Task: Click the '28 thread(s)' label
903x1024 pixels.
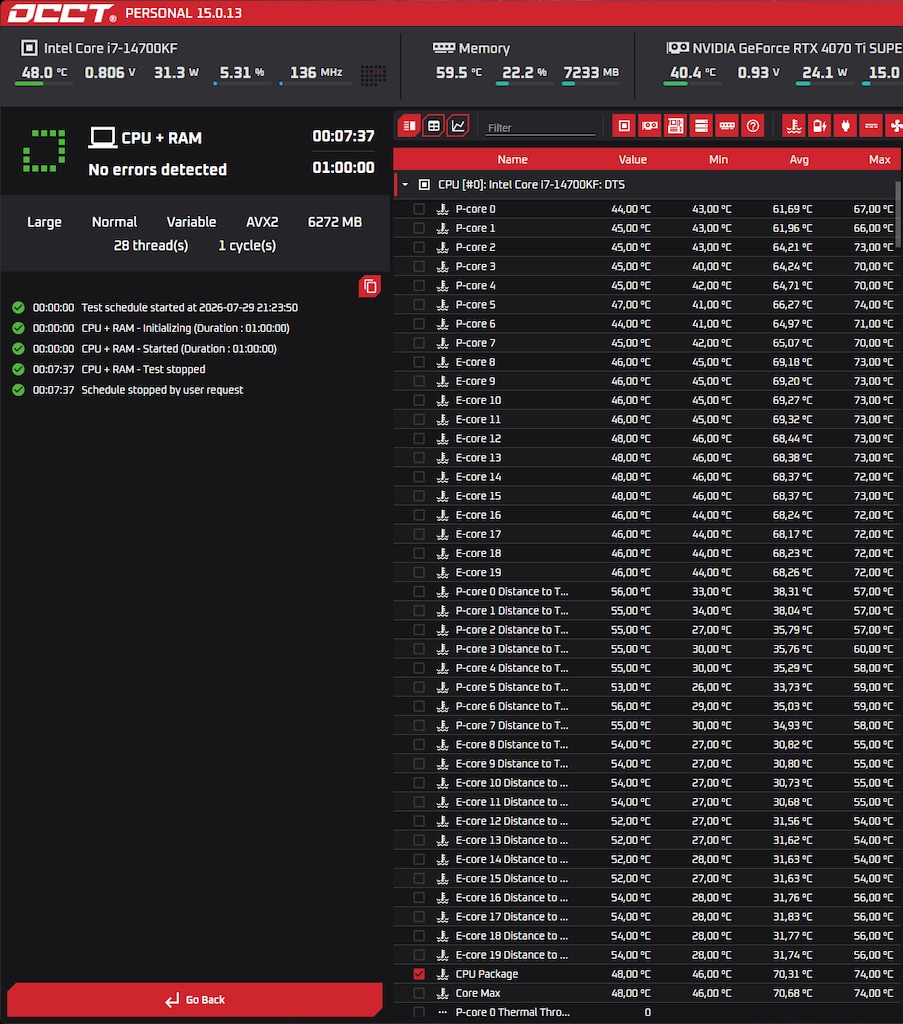Action: (x=151, y=246)
